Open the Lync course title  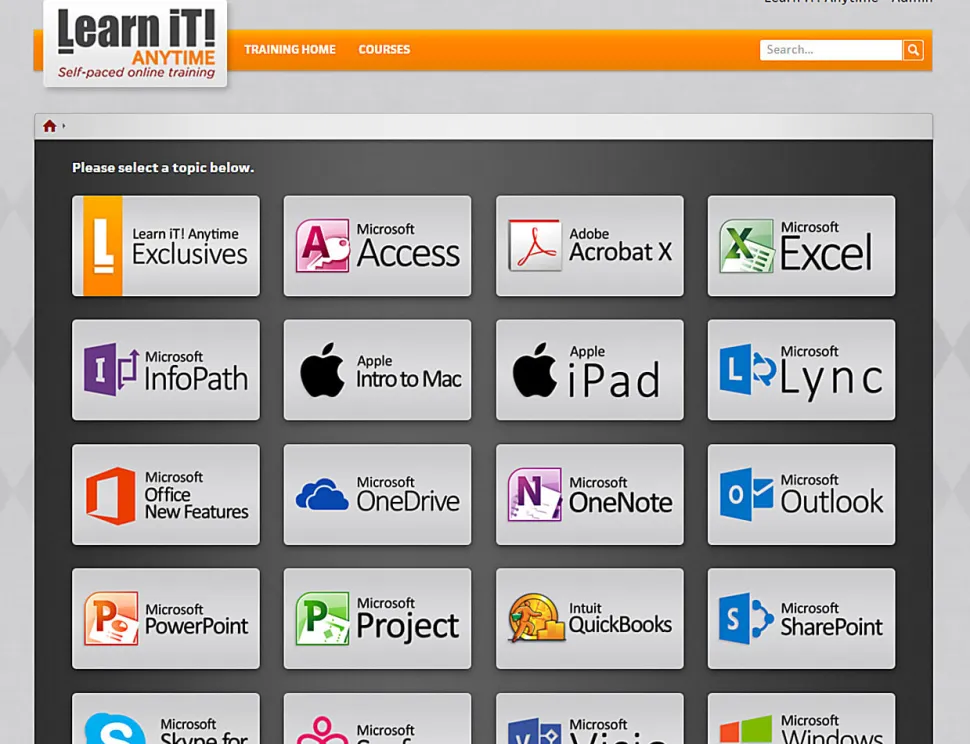(x=831, y=378)
